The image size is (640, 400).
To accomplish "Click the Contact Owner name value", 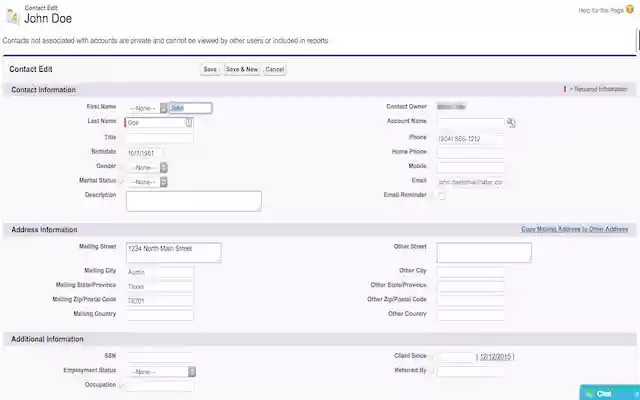I will click(x=451, y=107).
